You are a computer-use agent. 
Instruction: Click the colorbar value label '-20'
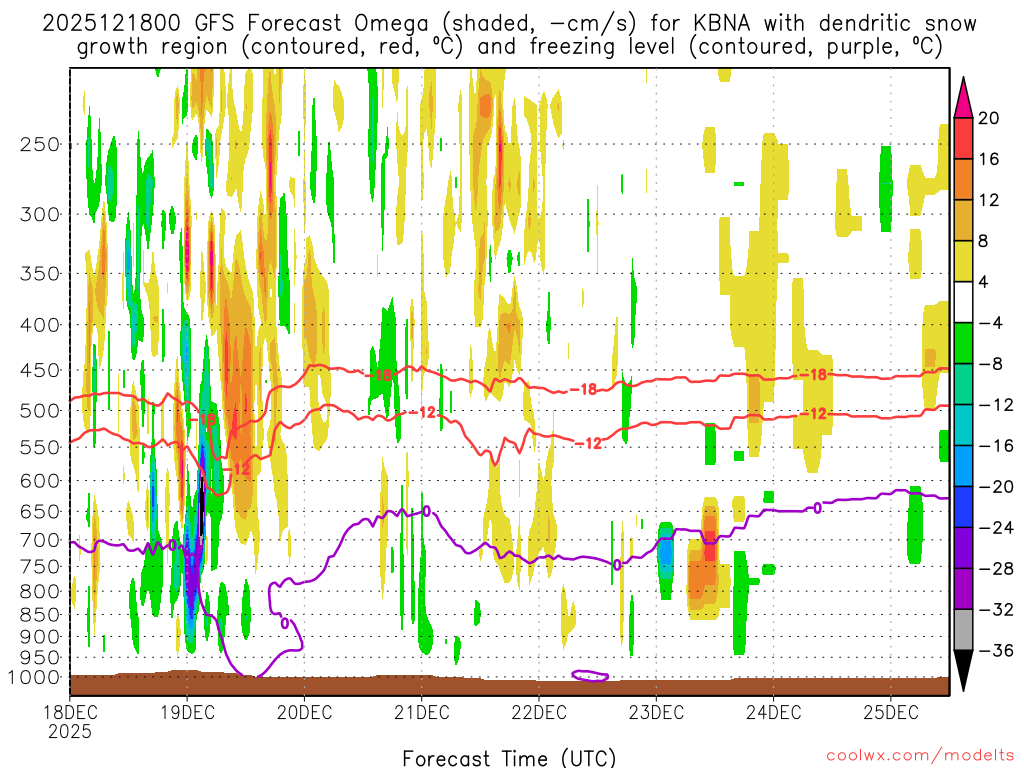pyautogui.click(x=996, y=487)
